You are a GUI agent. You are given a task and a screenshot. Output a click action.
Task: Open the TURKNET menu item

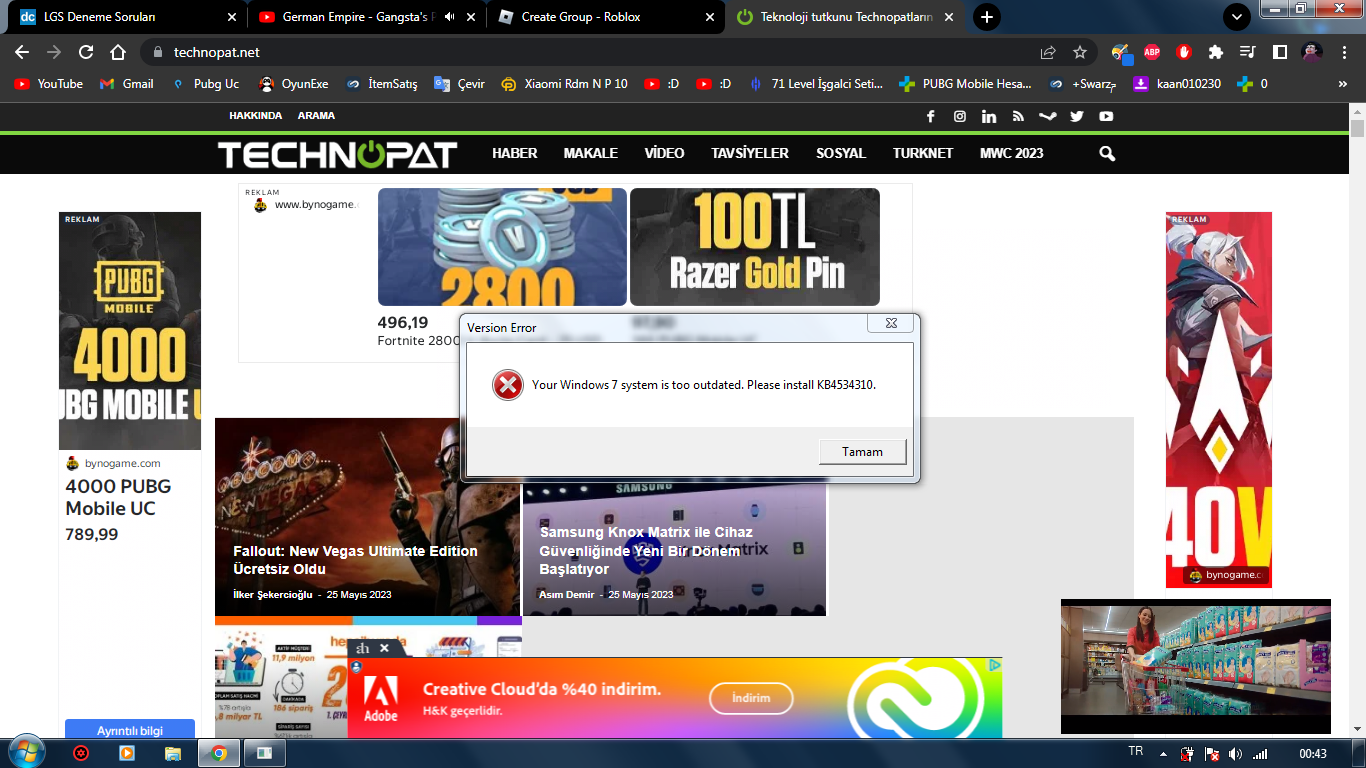coord(923,153)
